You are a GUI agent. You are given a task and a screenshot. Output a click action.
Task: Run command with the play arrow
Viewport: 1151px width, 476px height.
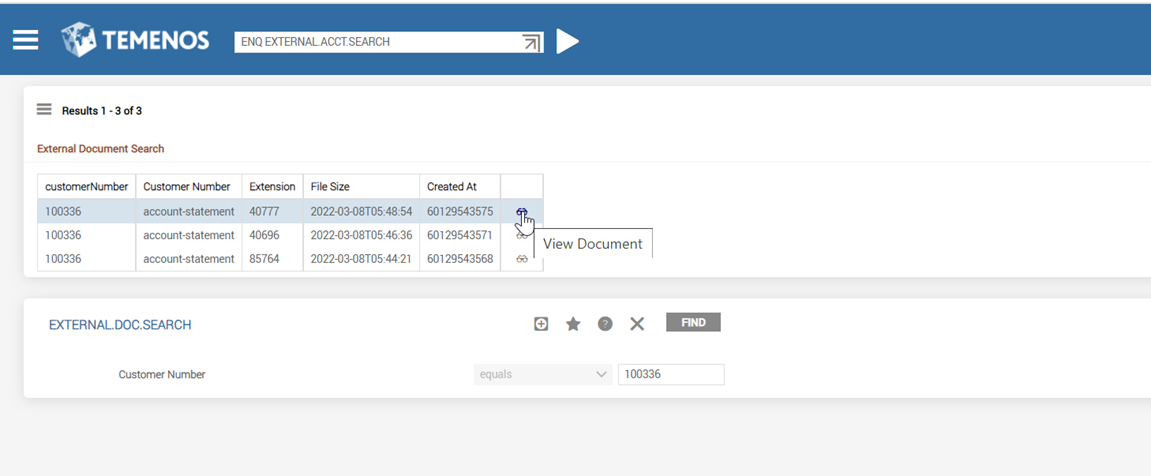(x=567, y=41)
